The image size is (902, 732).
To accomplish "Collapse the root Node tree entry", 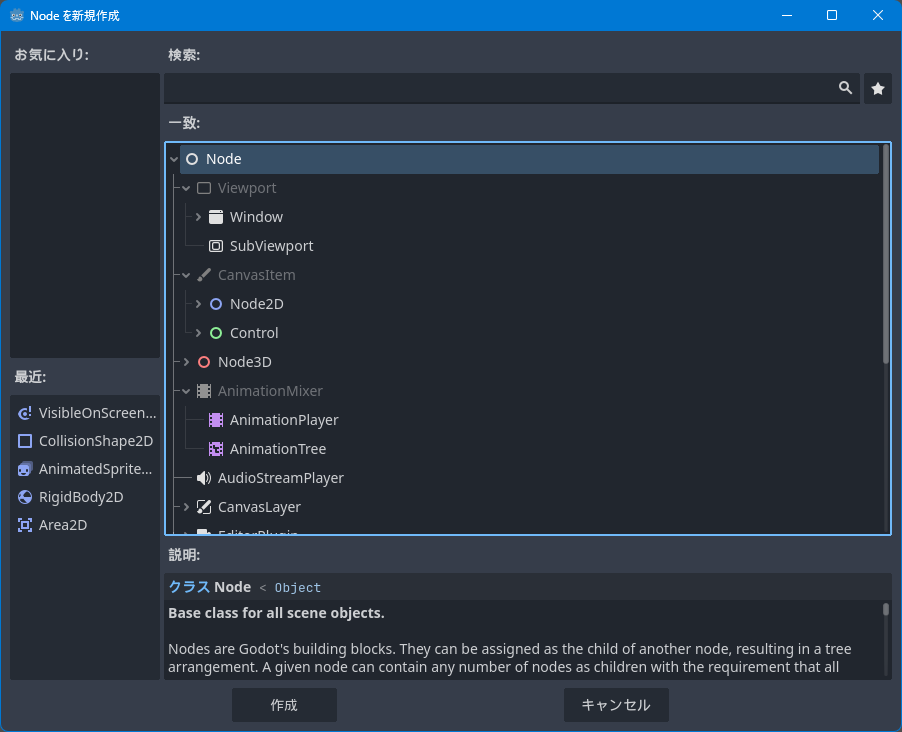I will pyautogui.click(x=174, y=159).
